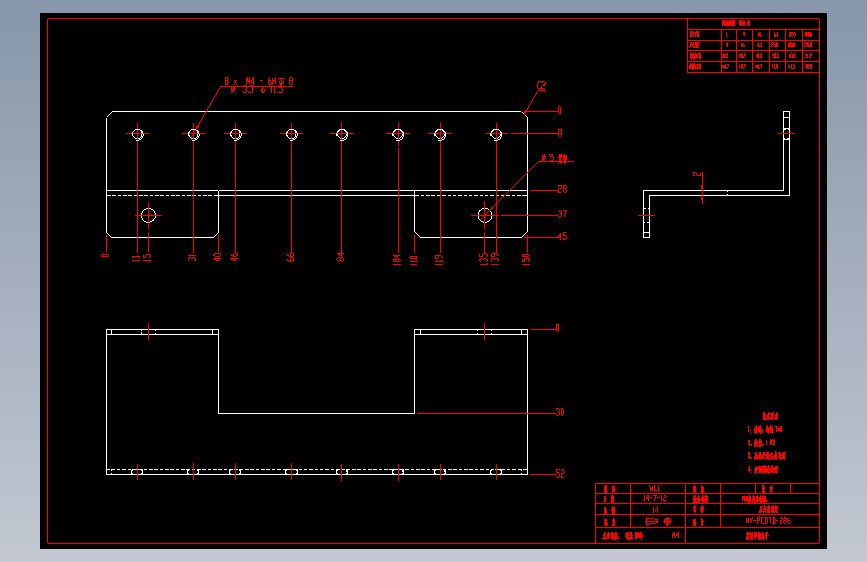
Task: Click dimension 52 on the bottom view
Action: tap(560, 473)
